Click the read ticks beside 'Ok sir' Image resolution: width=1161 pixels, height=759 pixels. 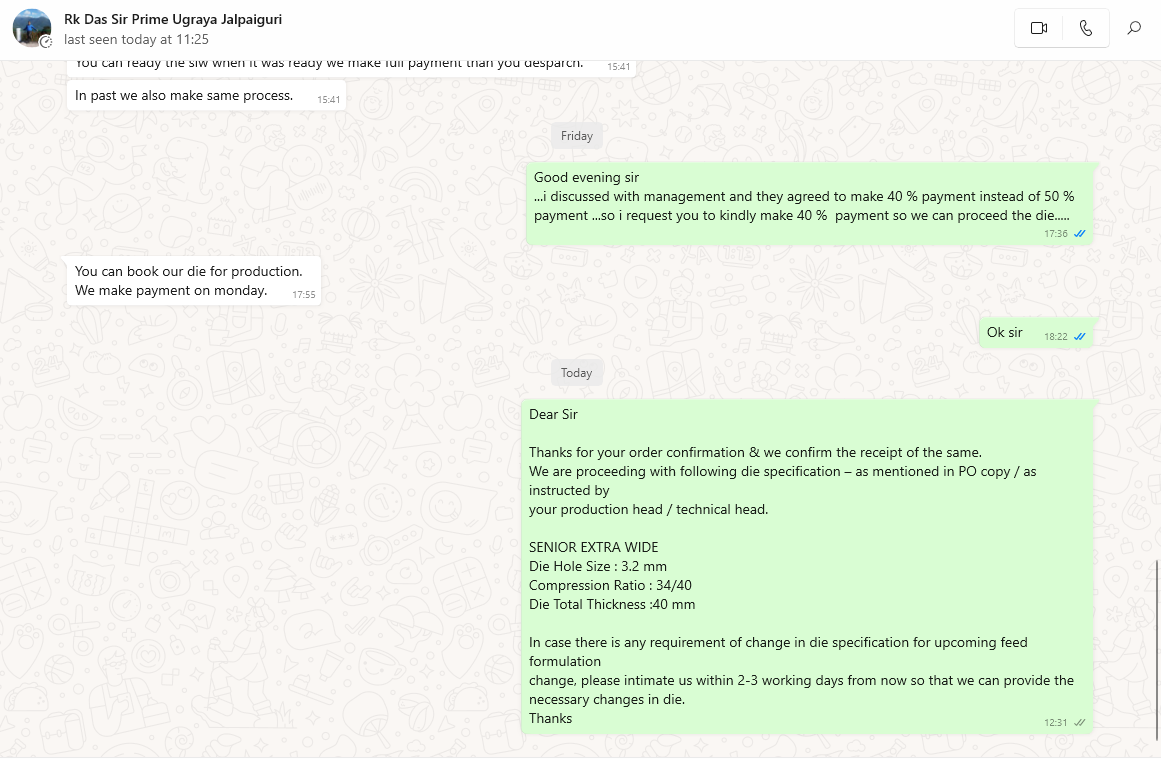coord(1079,336)
